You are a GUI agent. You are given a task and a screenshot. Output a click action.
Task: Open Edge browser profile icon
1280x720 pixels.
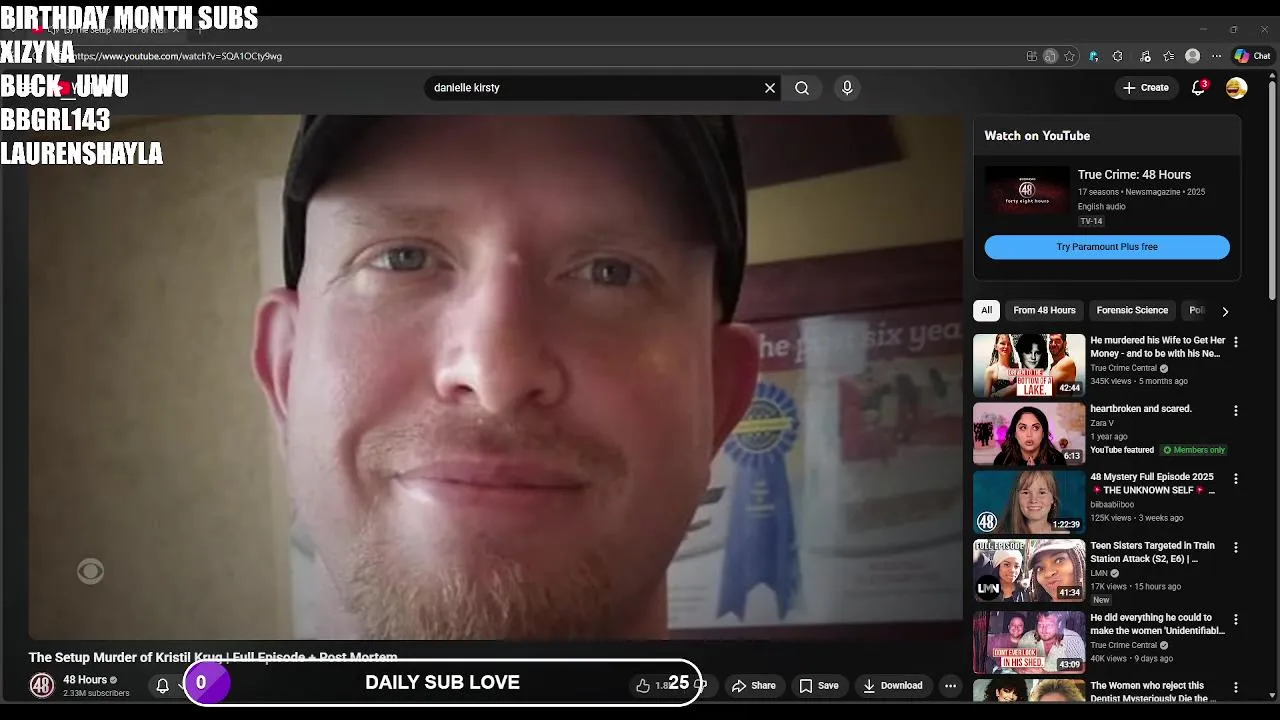(1192, 56)
